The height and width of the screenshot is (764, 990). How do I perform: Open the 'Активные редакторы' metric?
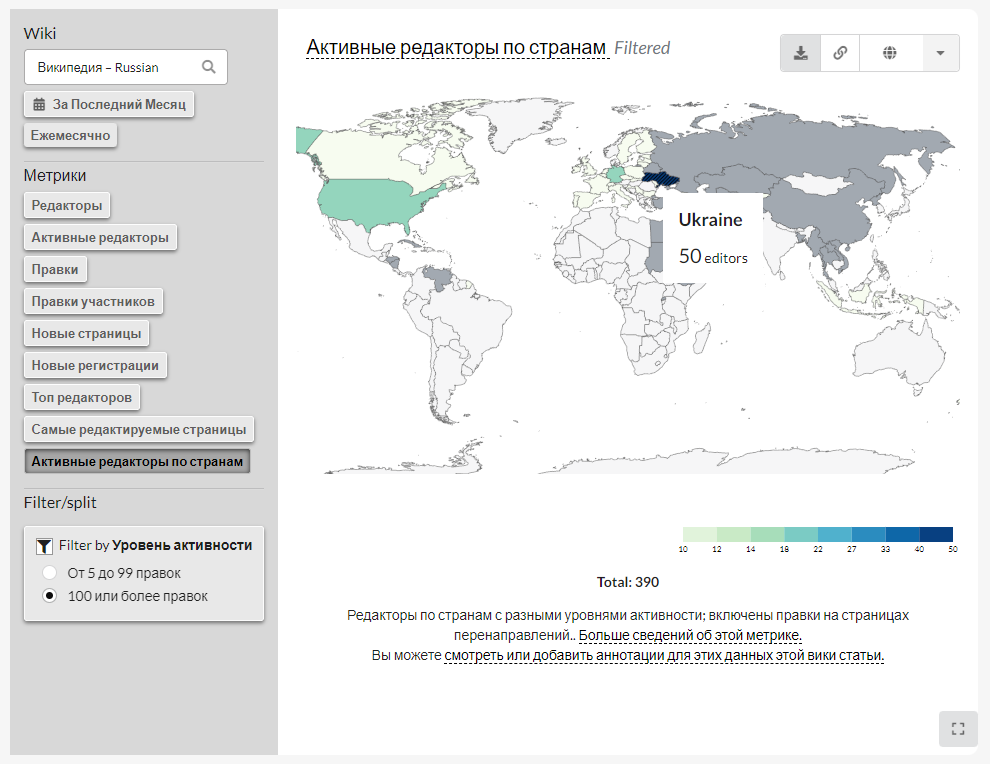[100, 237]
